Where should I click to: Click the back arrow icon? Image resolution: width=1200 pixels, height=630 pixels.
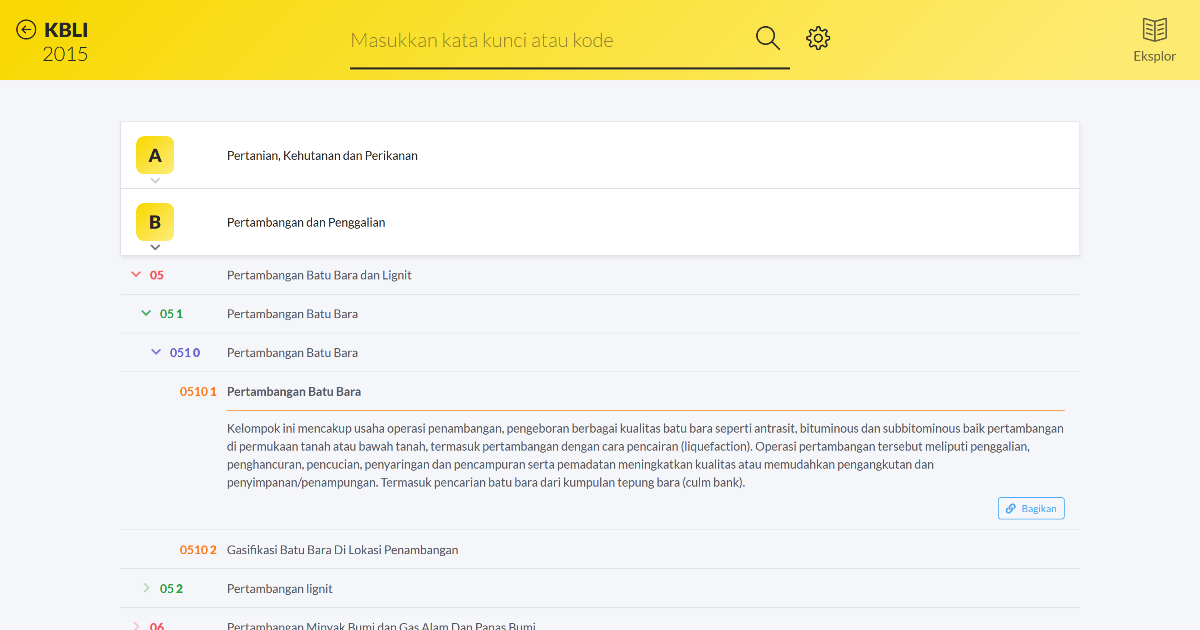point(25,28)
